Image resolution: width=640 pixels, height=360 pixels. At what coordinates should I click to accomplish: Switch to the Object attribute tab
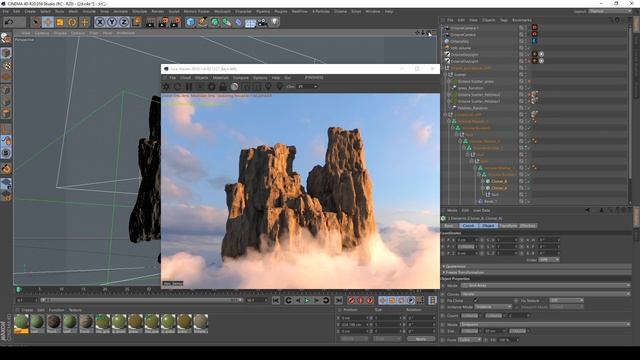(x=488, y=226)
